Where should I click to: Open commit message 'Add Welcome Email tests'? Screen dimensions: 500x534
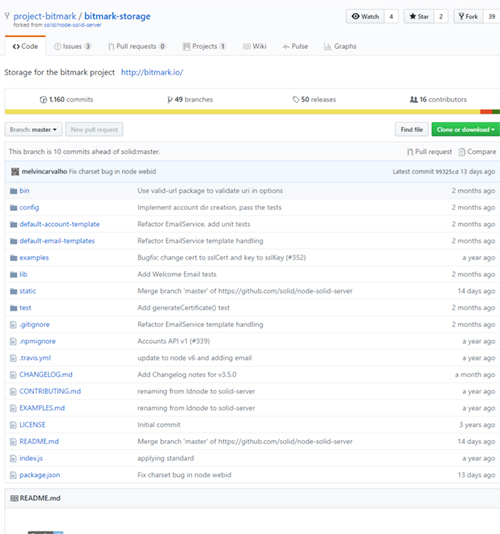pos(177,274)
